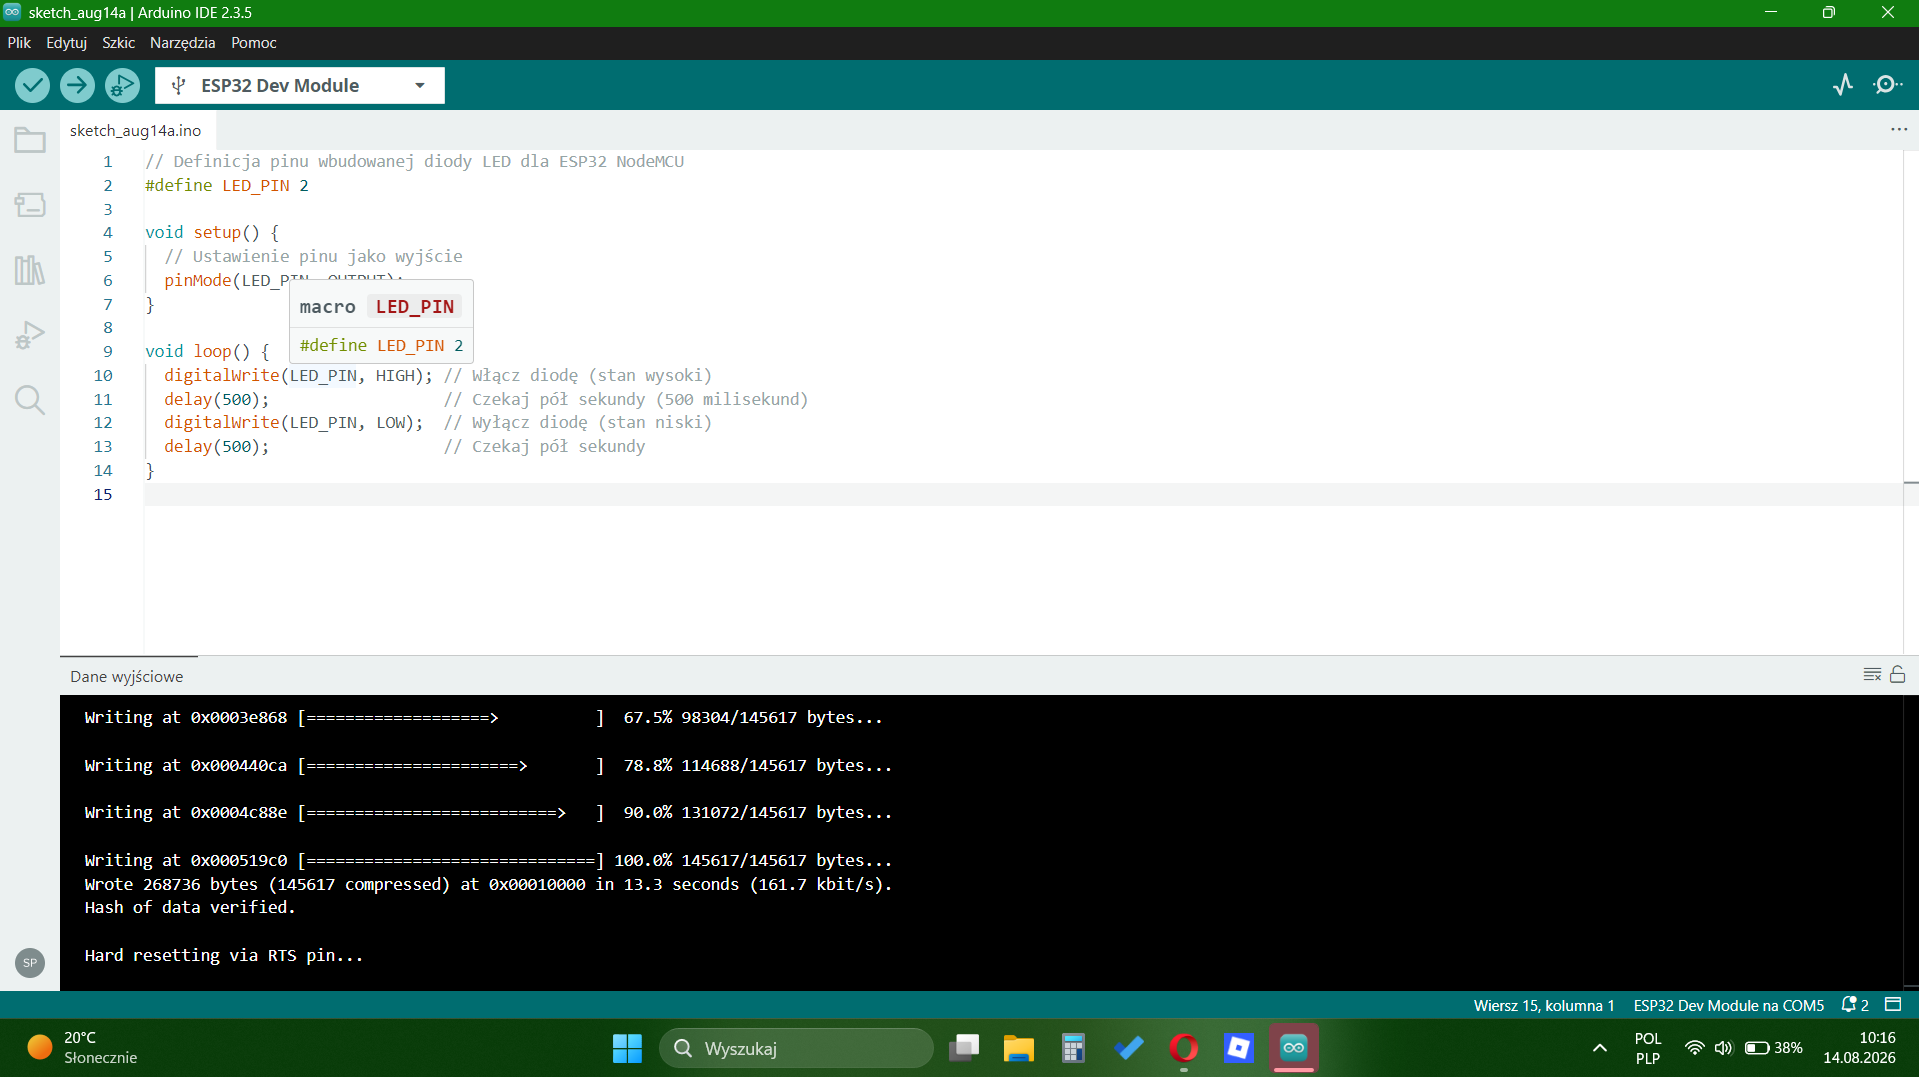Viewport: 1919px width, 1077px height.
Task: Click 'void setup()' on line 4
Action: [202, 232]
